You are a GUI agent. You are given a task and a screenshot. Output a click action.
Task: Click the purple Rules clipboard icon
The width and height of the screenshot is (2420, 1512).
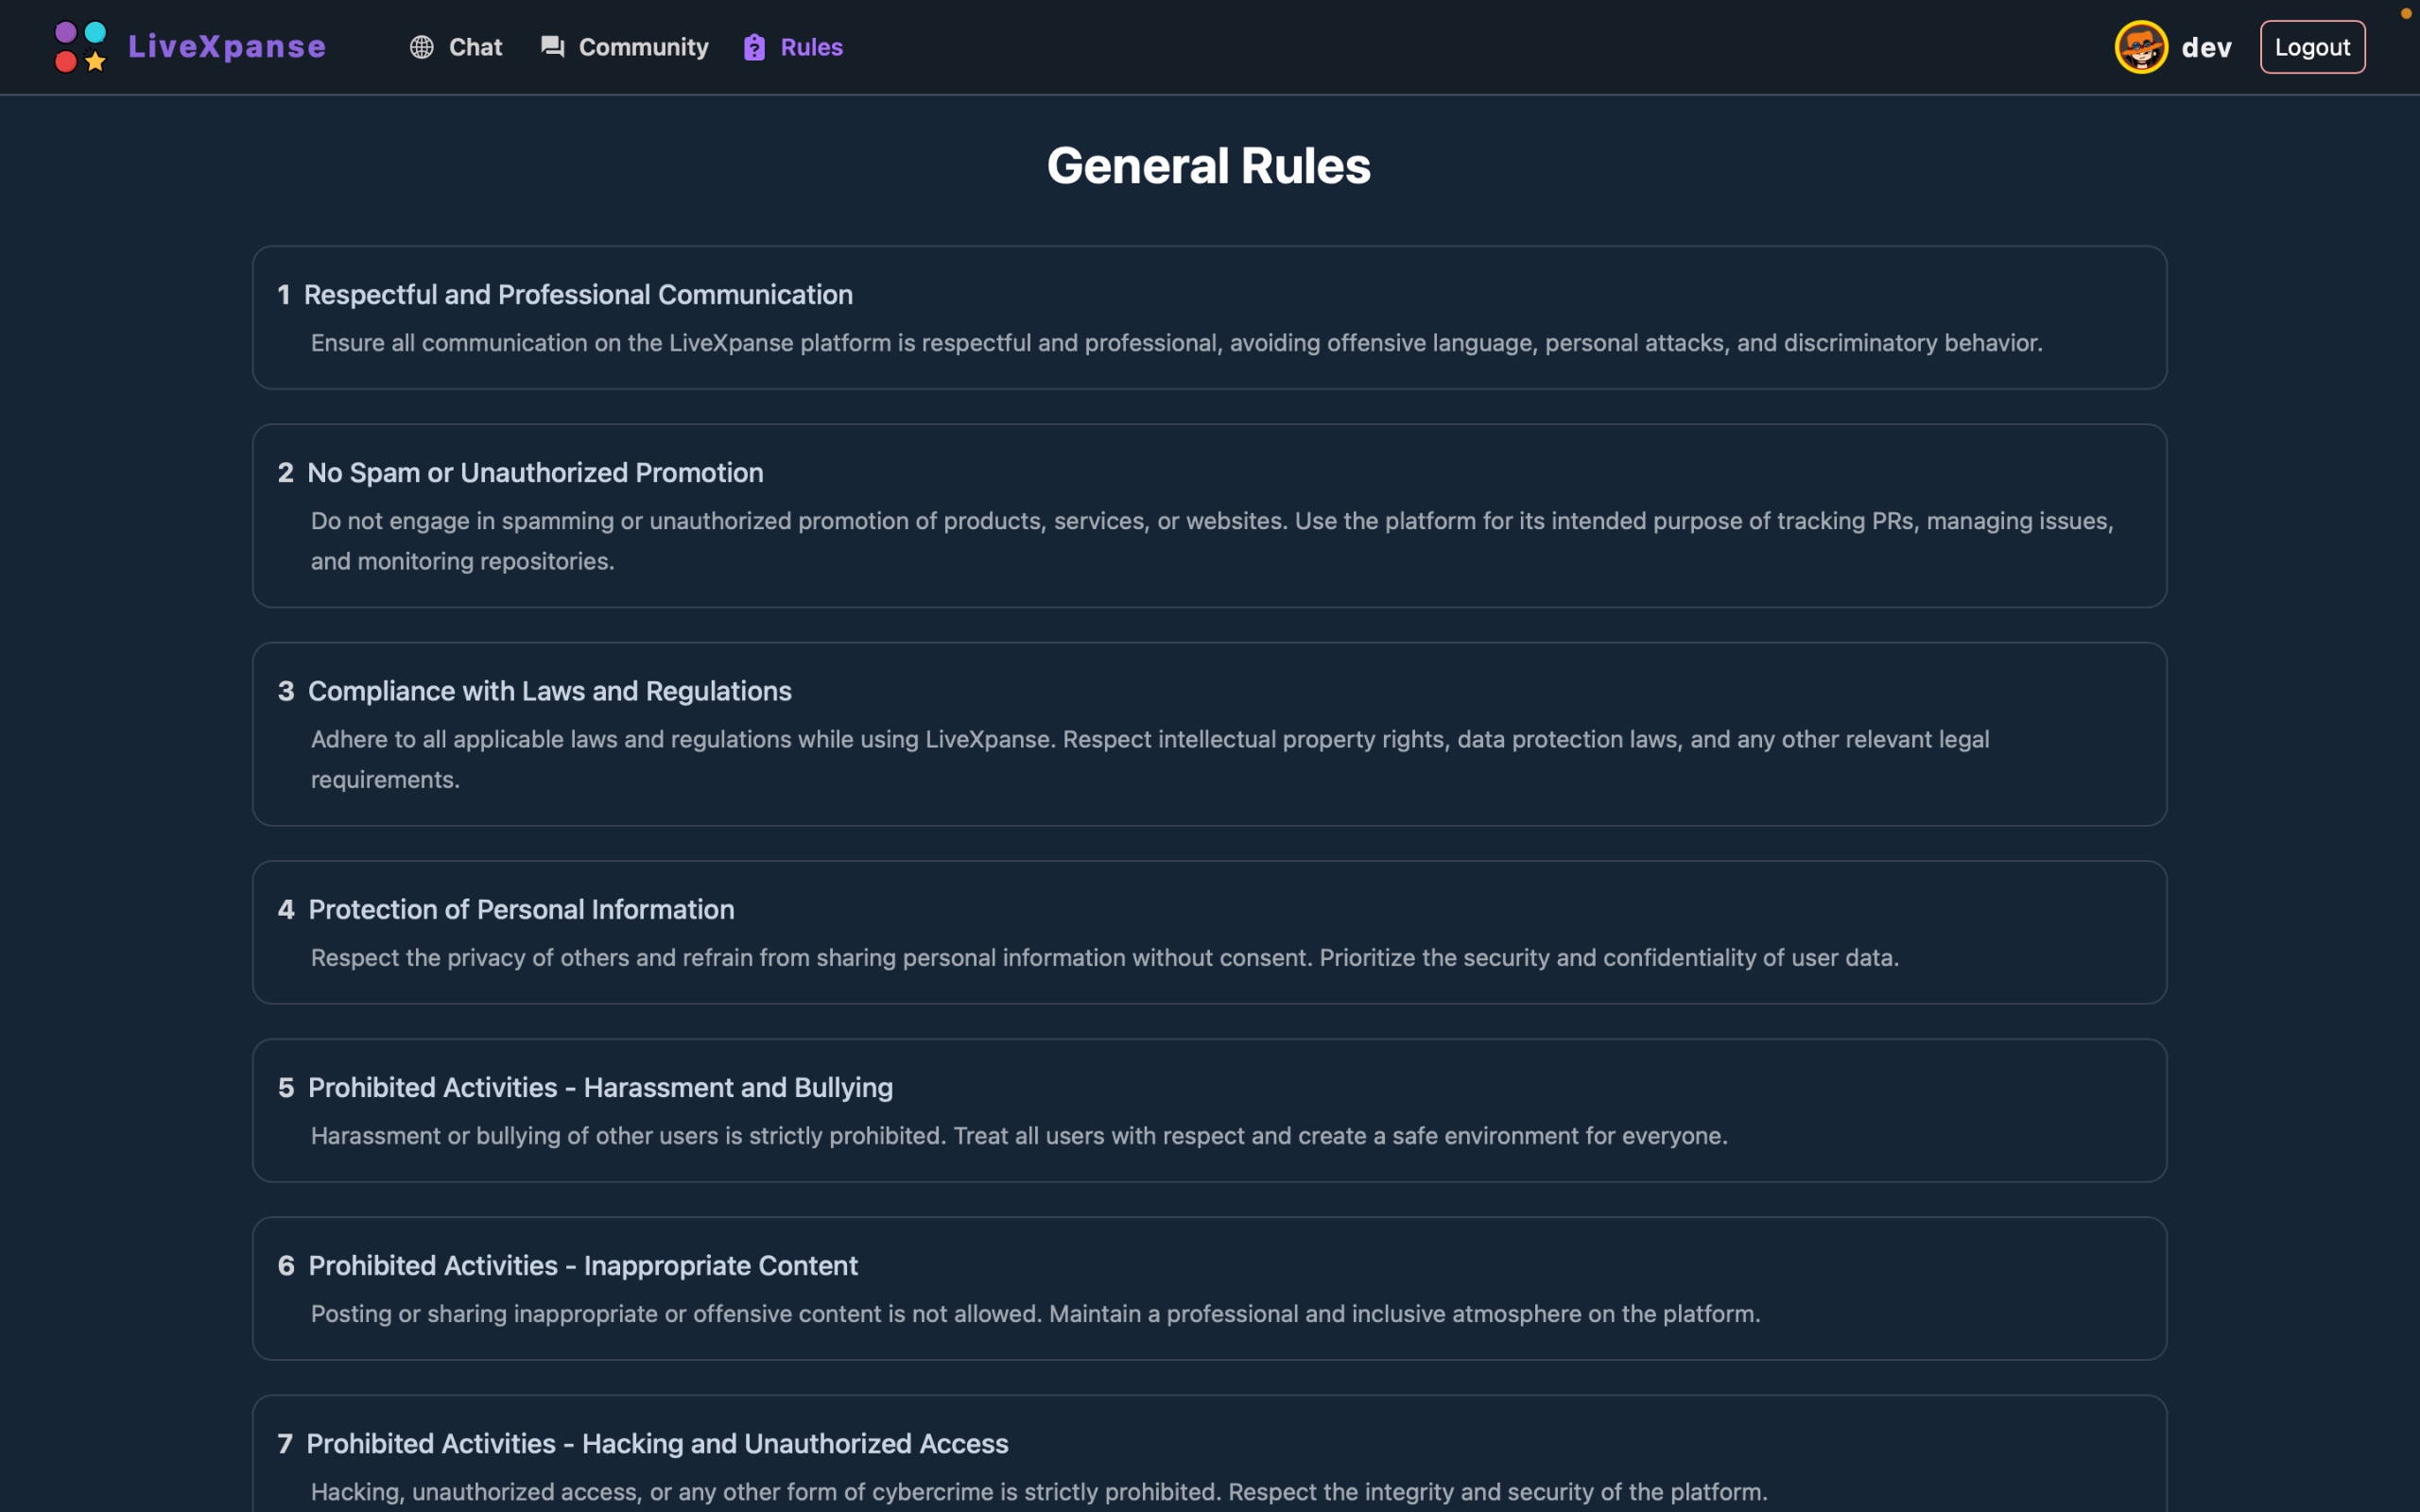(755, 47)
